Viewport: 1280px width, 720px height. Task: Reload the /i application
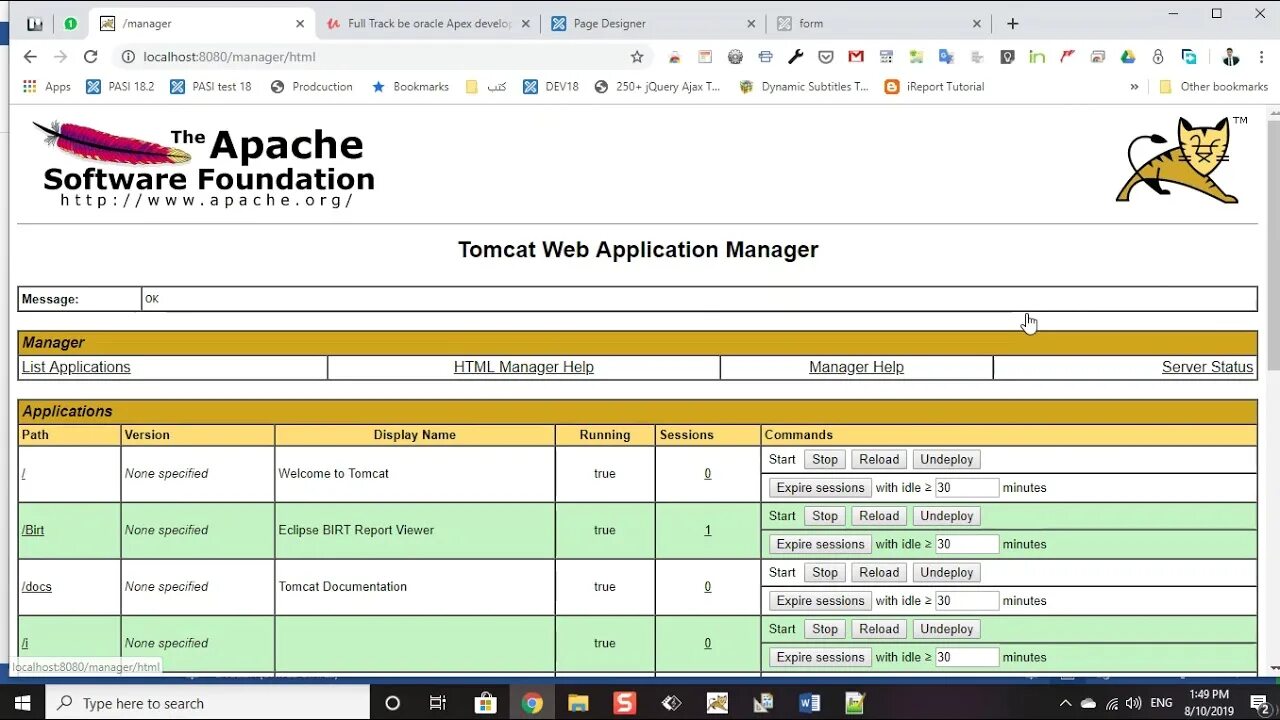pyautogui.click(x=879, y=629)
